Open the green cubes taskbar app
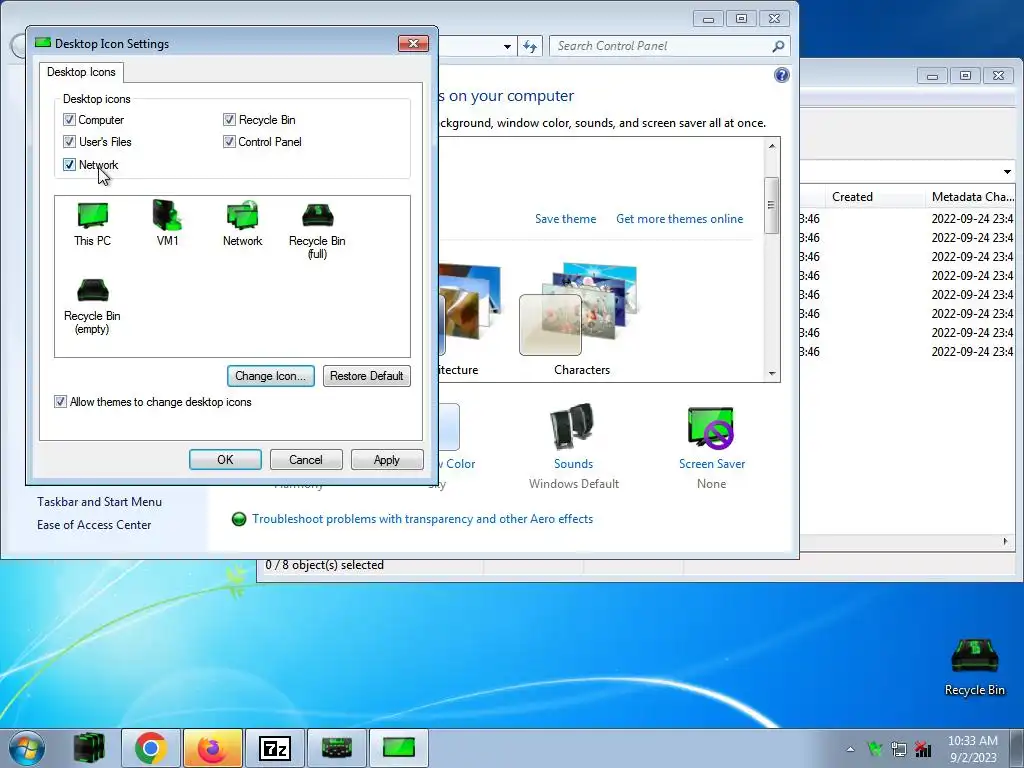The height and width of the screenshot is (768, 1024). click(89, 748)
